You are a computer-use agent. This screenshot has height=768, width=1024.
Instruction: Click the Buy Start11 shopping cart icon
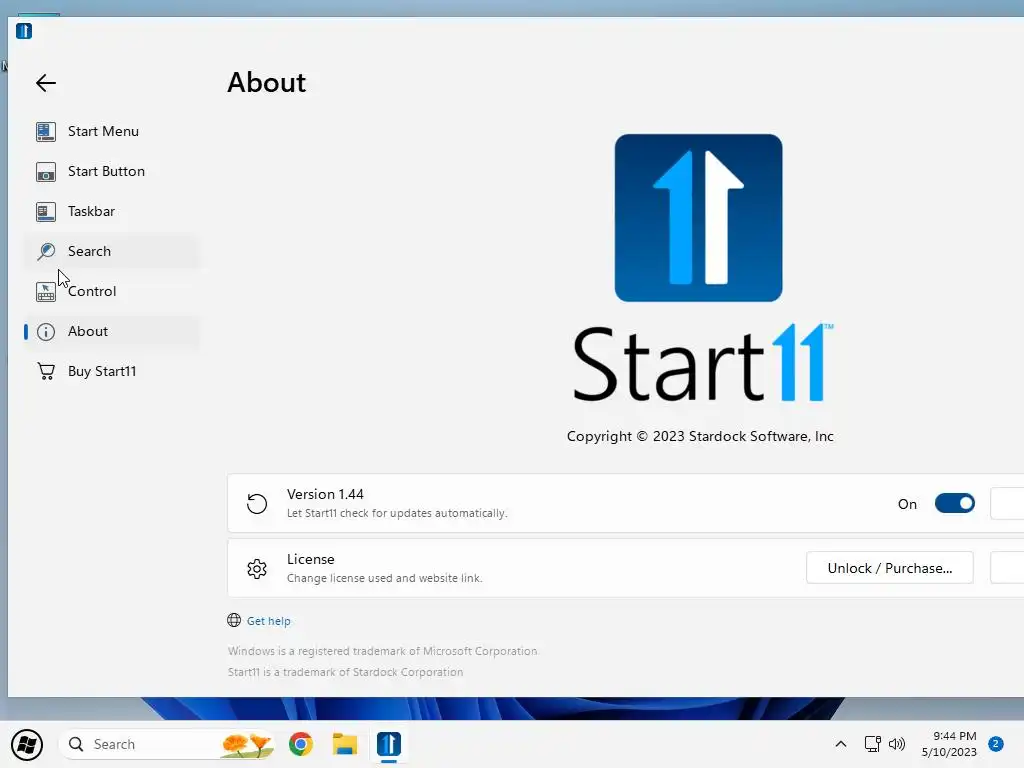[46, 372]
